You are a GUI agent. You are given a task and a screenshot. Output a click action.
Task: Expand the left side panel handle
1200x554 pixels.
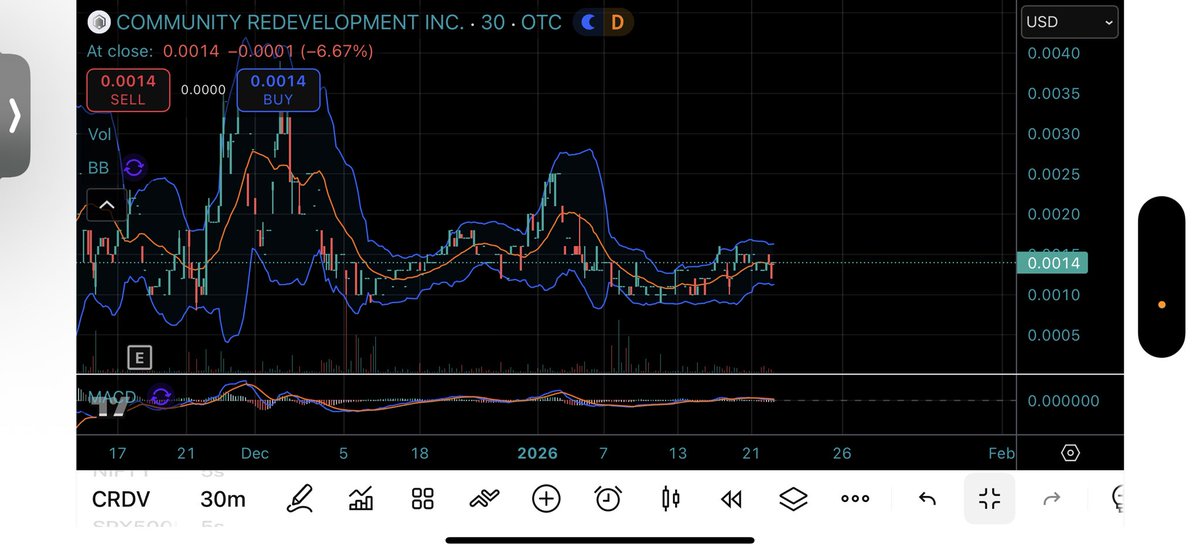pyautogui.click(x=15, y=116)
